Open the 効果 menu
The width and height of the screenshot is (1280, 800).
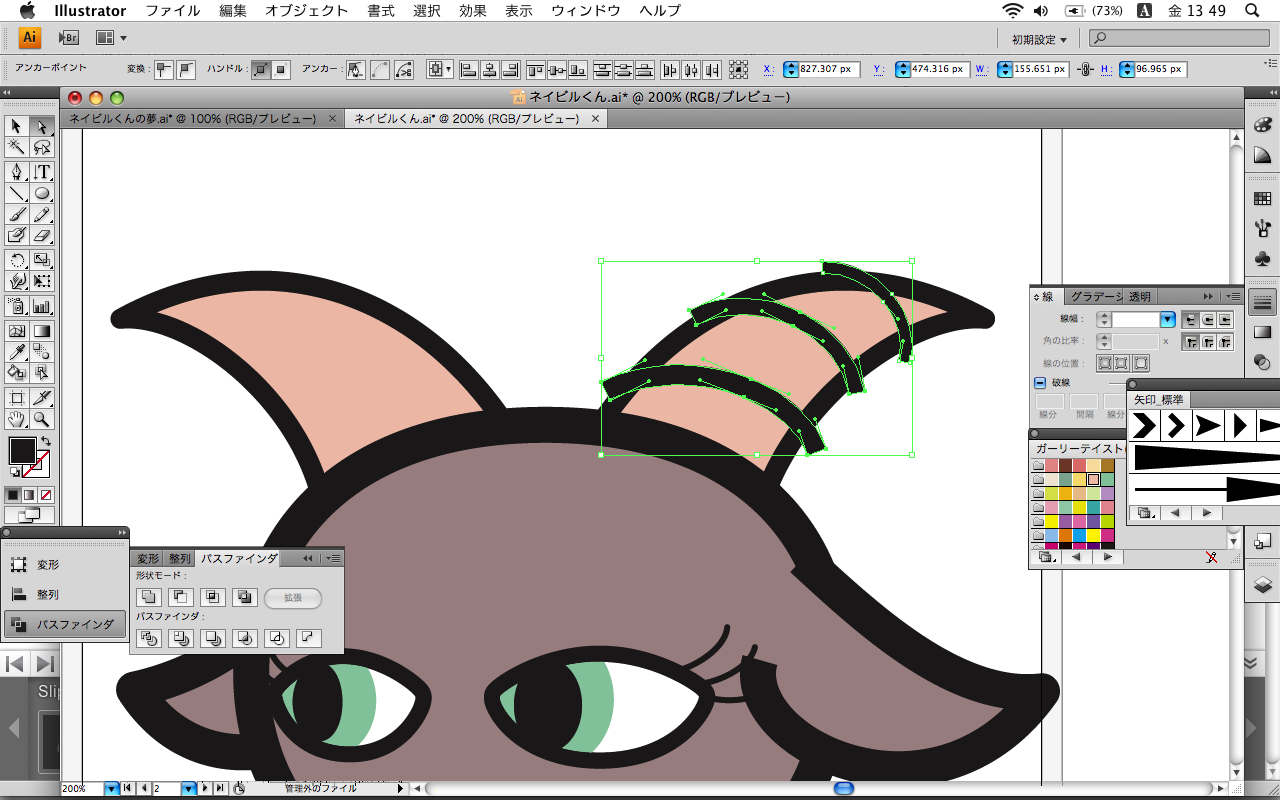(472, 11)
